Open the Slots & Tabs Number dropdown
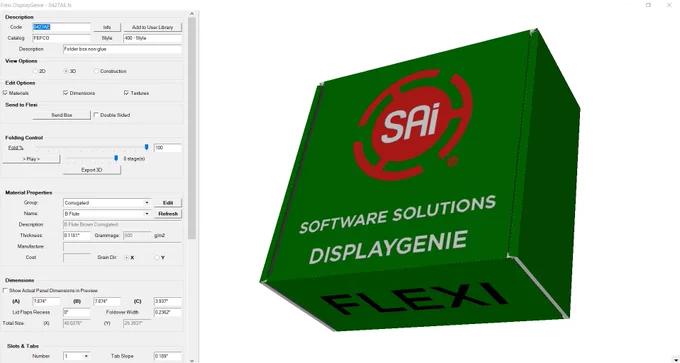 click(x=86, y=356)
